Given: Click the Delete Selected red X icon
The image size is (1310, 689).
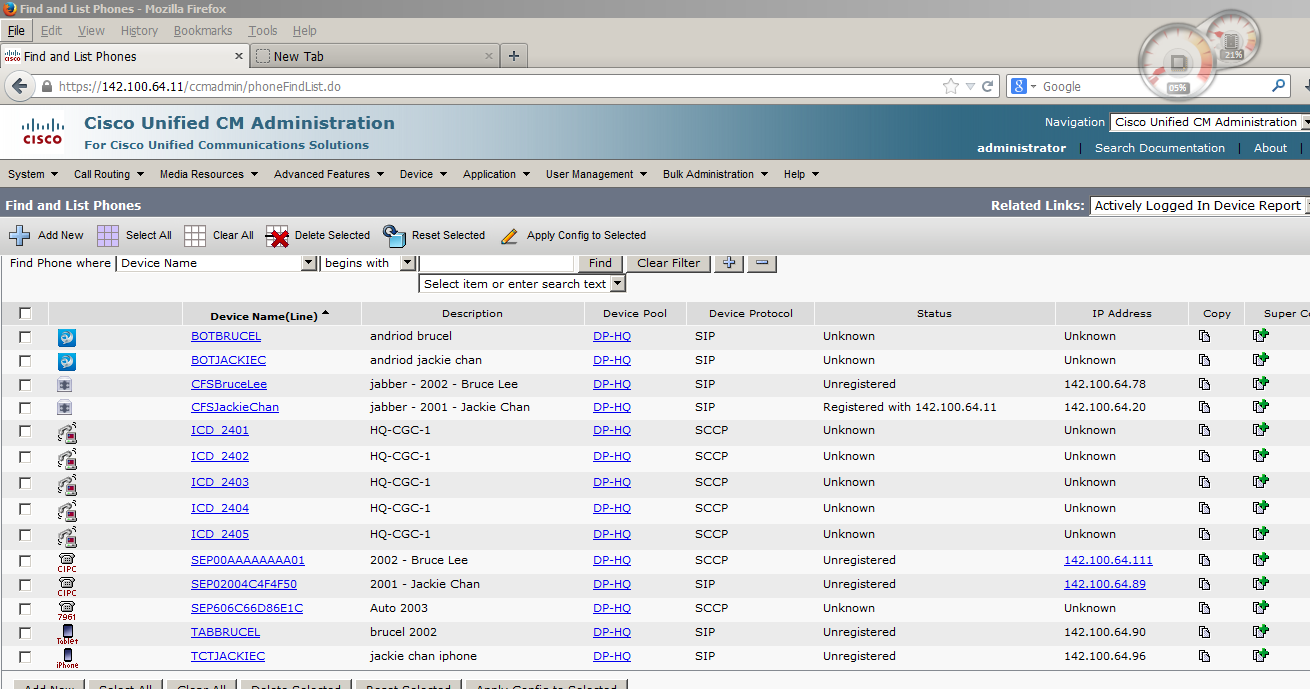Looking at the screenshot, I should tap(277, 236).
